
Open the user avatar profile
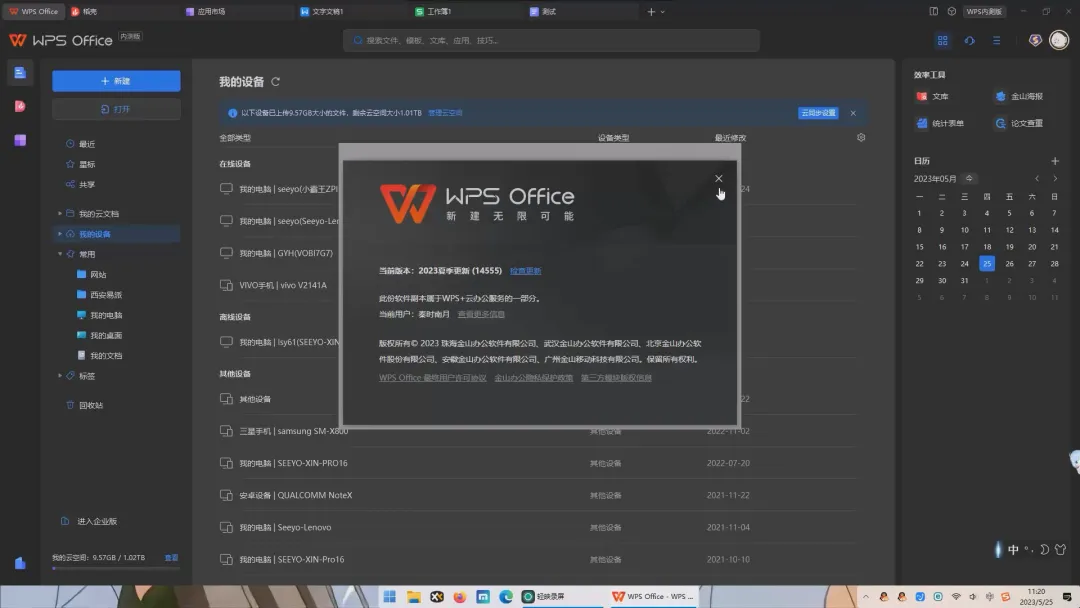point(1059,40)
